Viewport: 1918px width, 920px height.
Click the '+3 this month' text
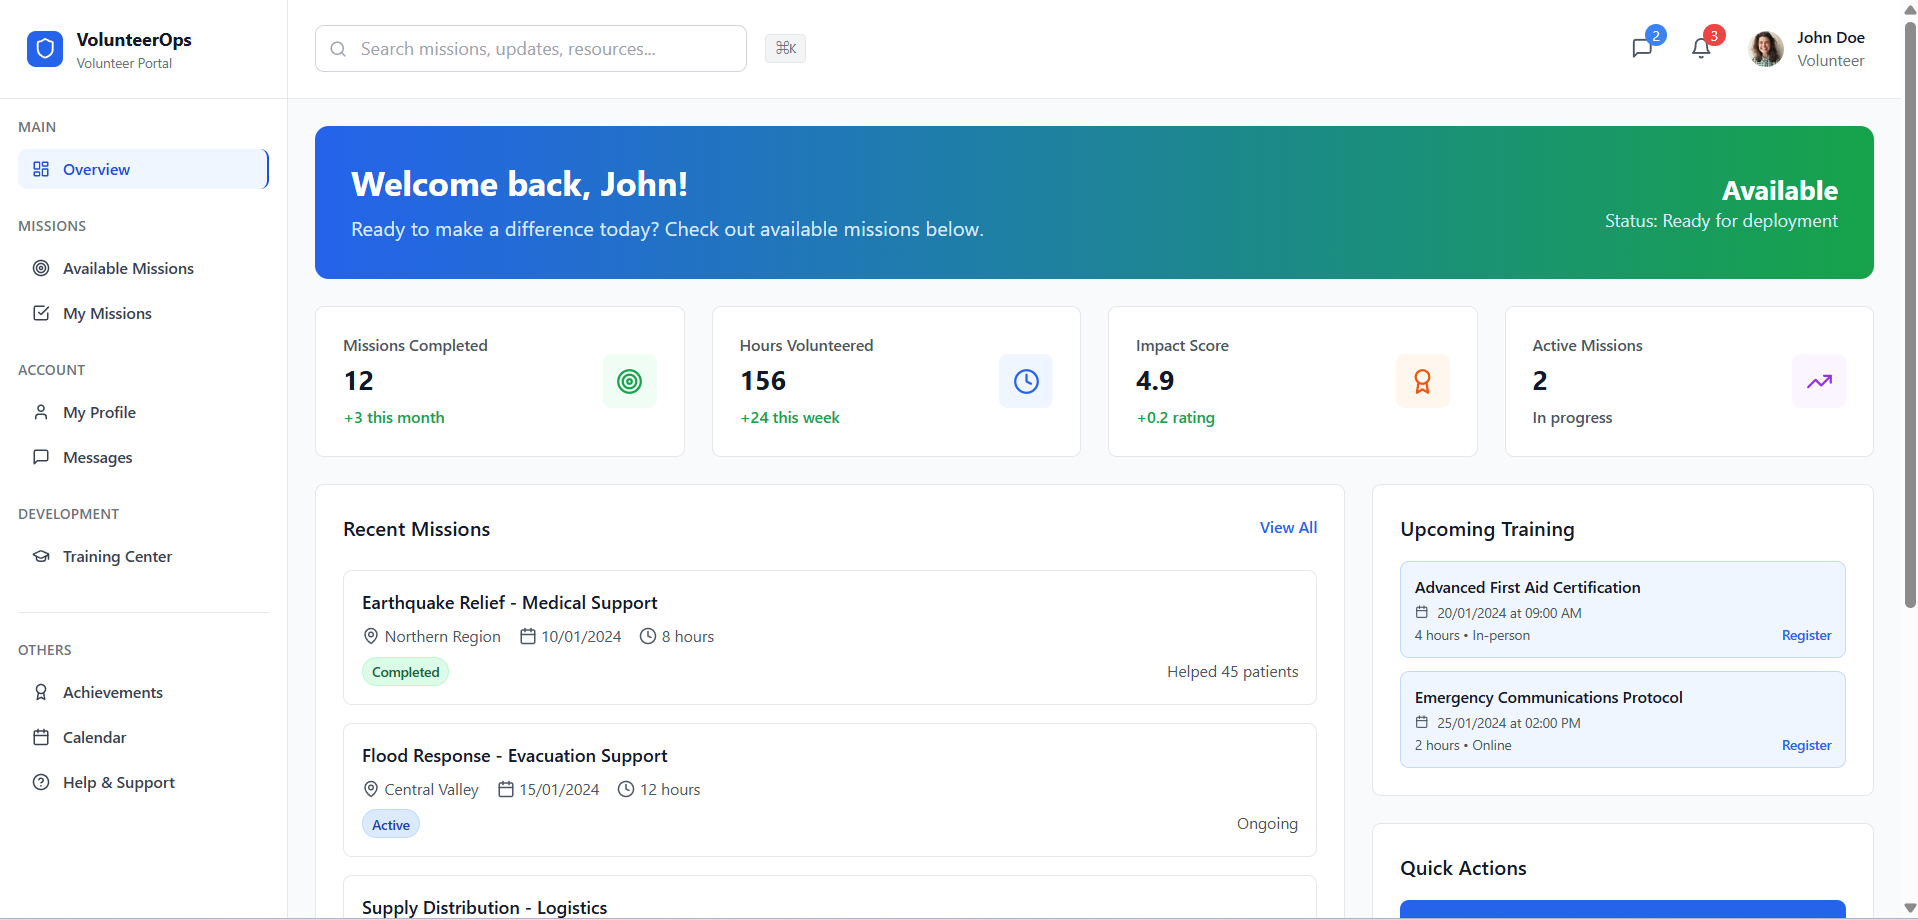(394, 417)
